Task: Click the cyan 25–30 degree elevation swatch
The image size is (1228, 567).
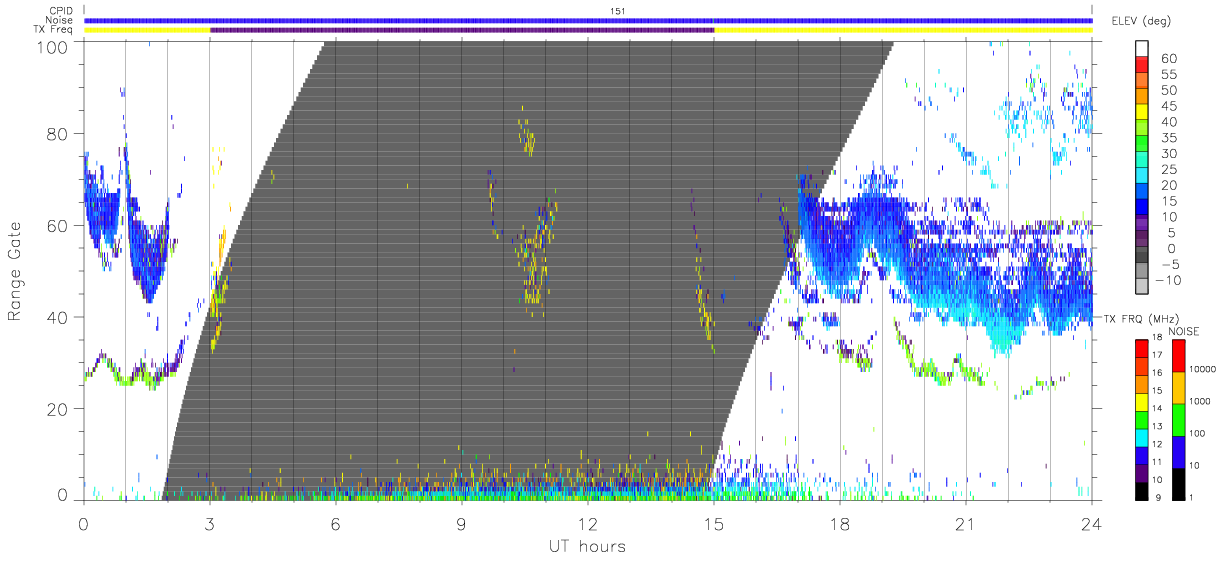Action: [x=1143, y=160]
